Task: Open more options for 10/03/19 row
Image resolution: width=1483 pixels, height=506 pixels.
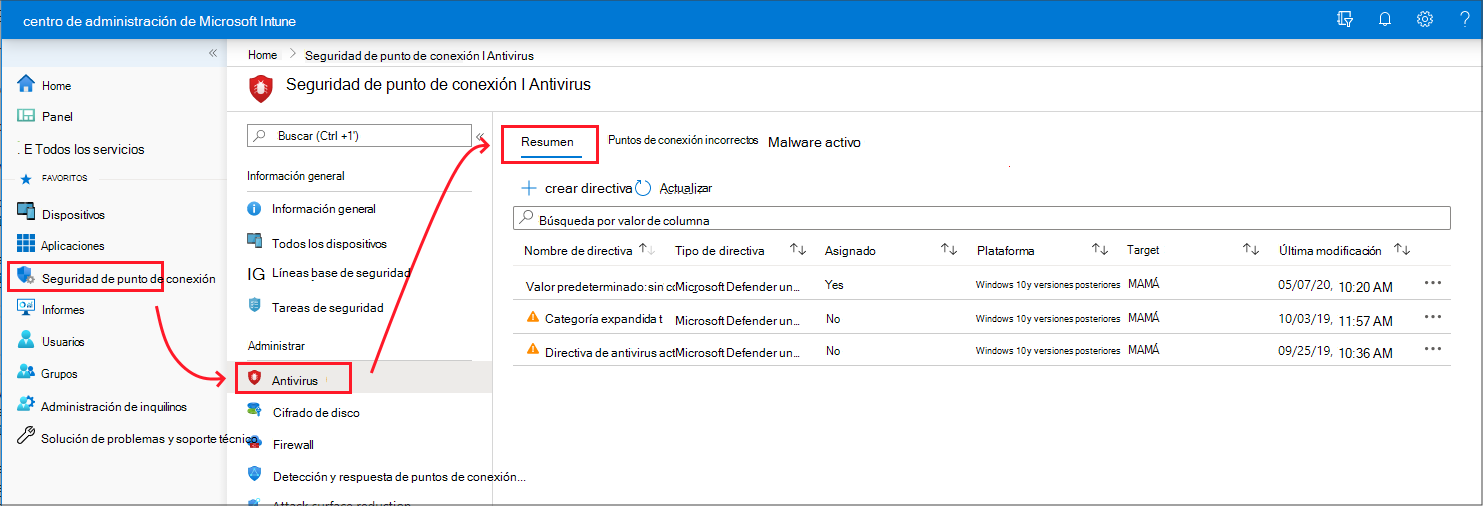Action: (x=1433, y=316)
